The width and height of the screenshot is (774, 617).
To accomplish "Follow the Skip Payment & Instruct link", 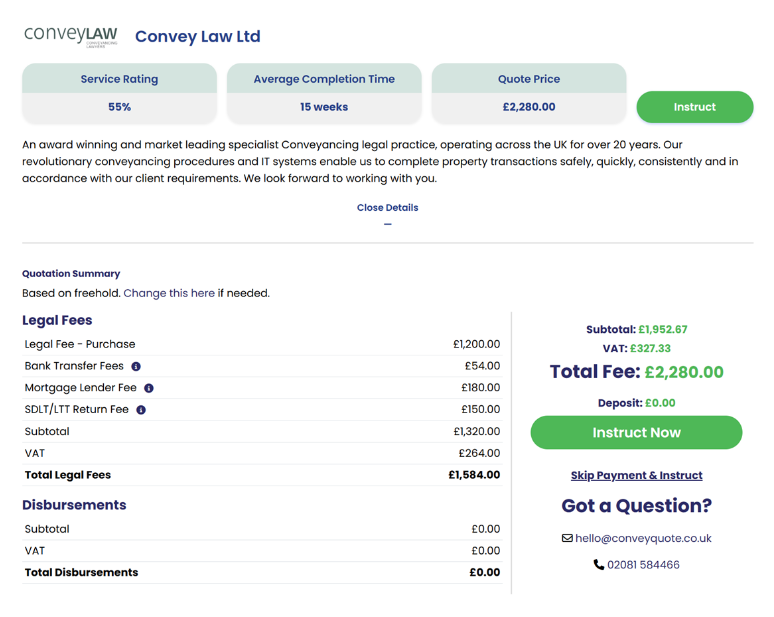I will (x=636, y=476).
